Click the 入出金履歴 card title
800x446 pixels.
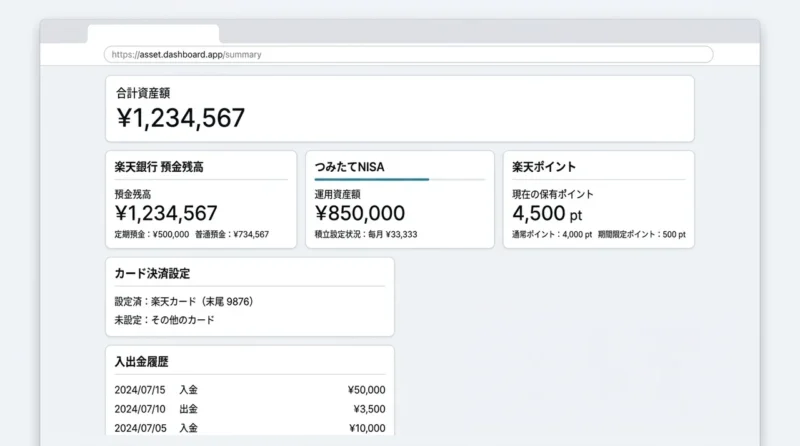[141, 362]
